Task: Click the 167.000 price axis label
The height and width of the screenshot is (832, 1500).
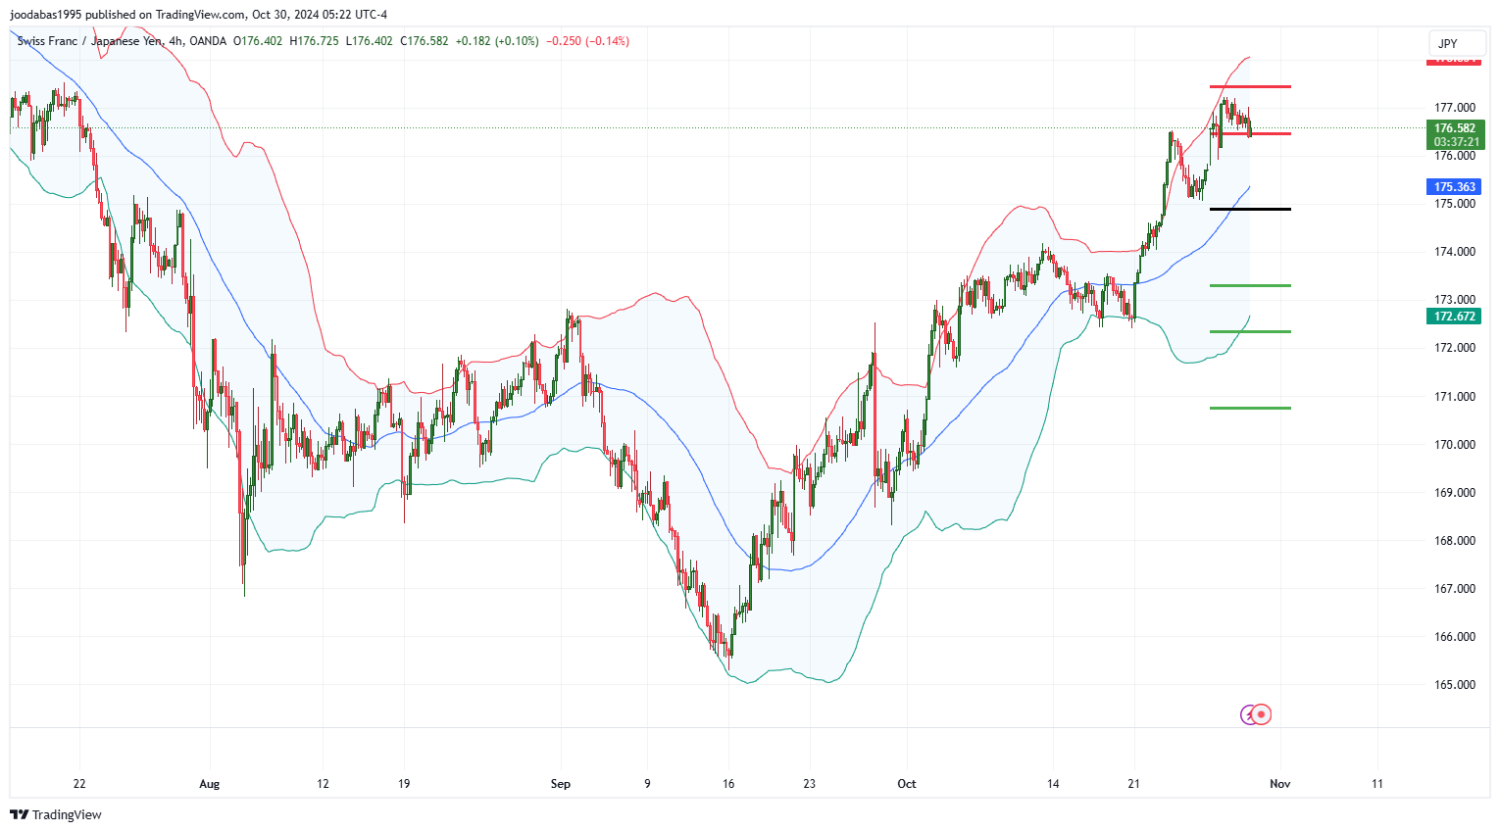Action: tap(1455, 588)
